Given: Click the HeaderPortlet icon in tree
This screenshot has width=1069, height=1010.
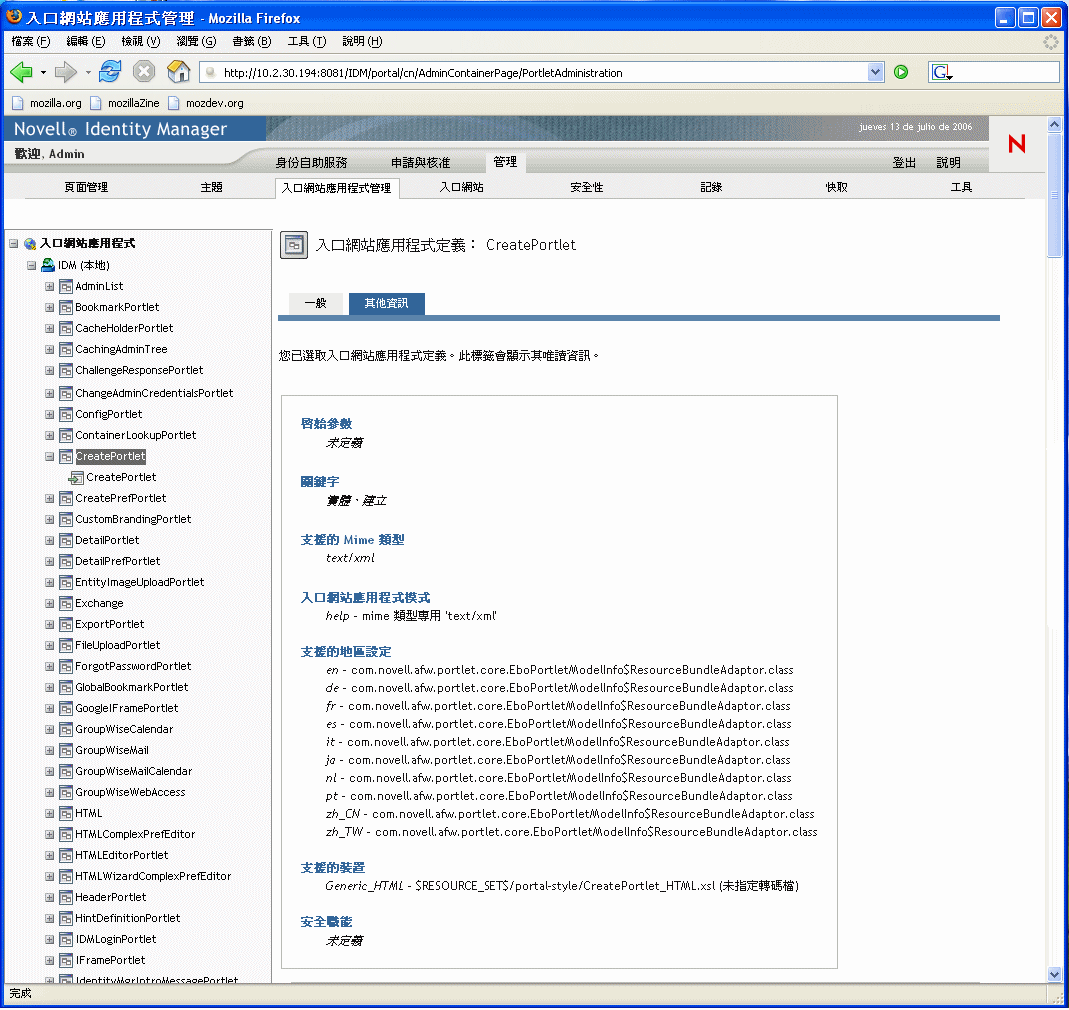Looking at the screenshot, I should coord(65,897).
